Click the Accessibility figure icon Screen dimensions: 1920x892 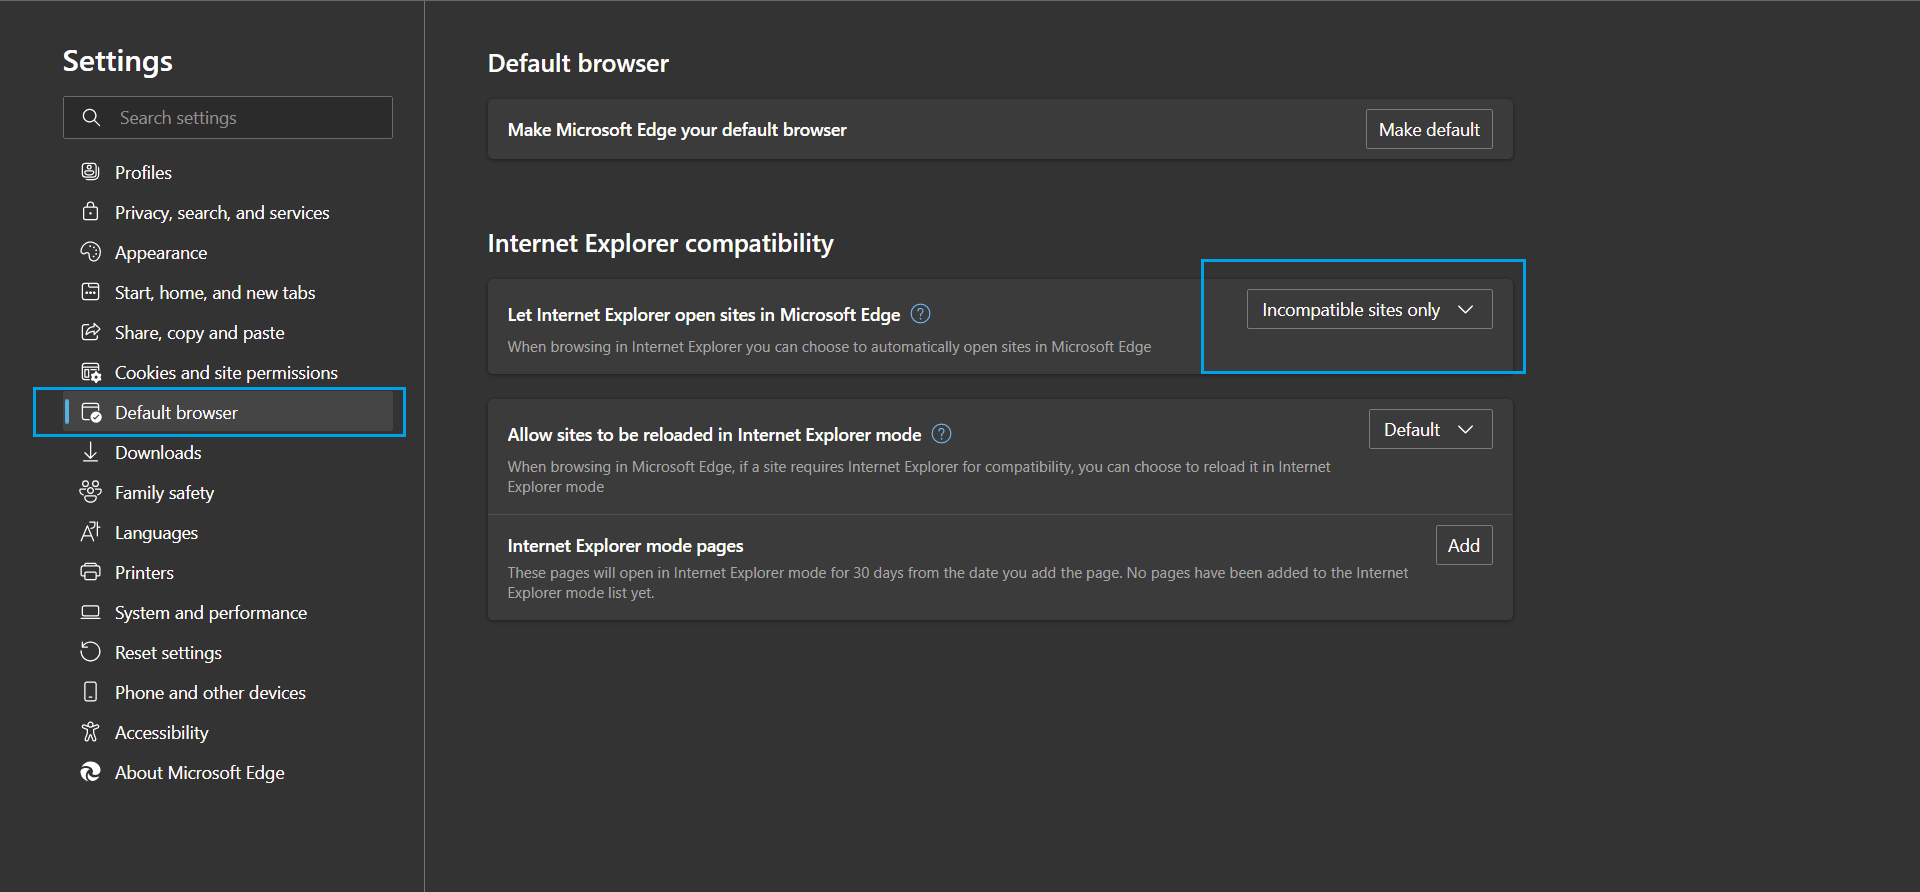click(90, 731)
